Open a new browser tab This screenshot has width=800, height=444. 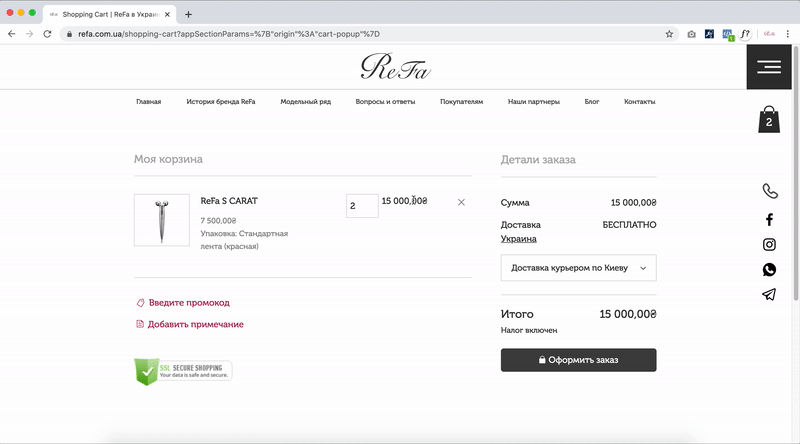(x=188, y=14)
